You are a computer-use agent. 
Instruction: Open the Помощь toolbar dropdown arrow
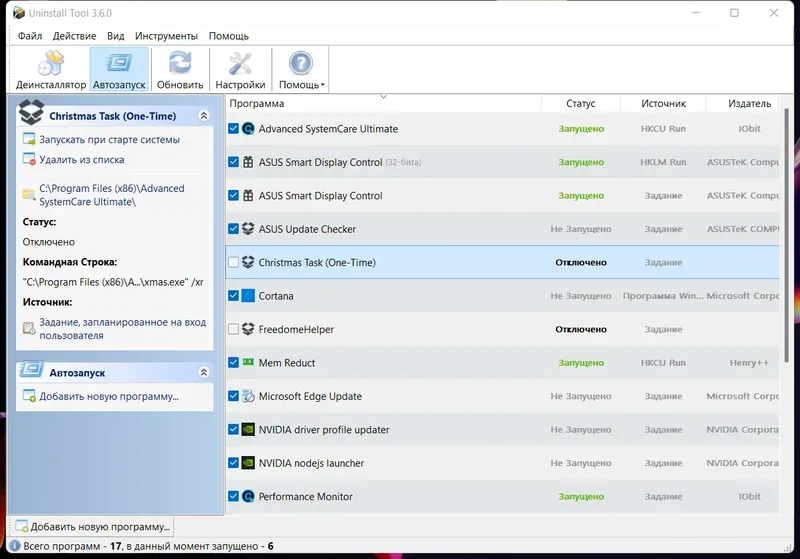[322, 85]
